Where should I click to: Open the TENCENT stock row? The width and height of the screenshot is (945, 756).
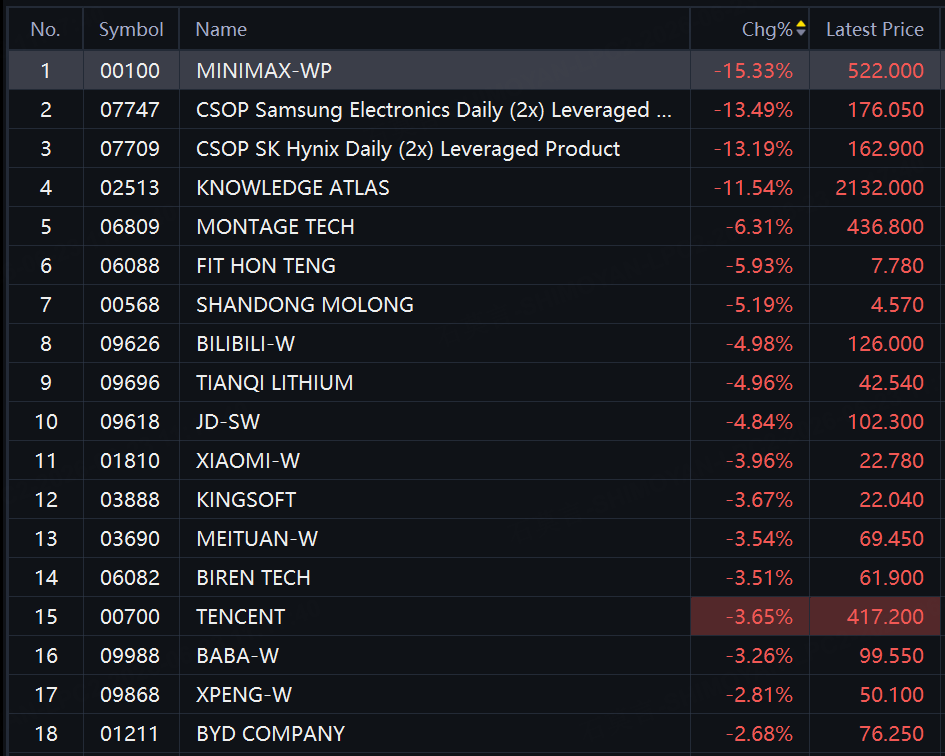pos(474,616)
